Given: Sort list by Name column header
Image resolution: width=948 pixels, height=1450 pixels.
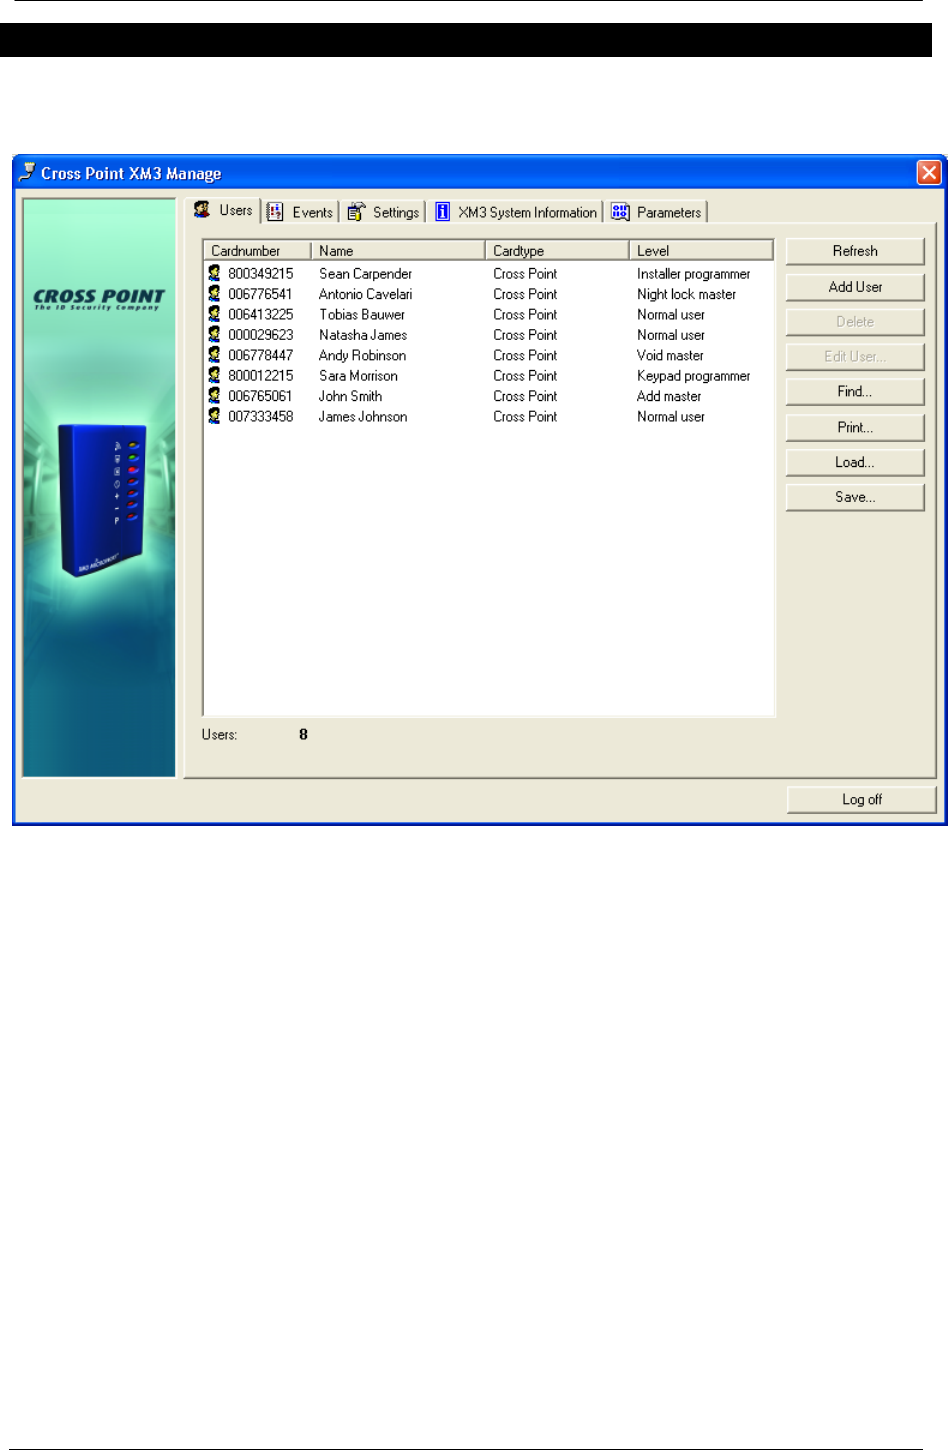Looking at the screenshot, I should [398, 250].
